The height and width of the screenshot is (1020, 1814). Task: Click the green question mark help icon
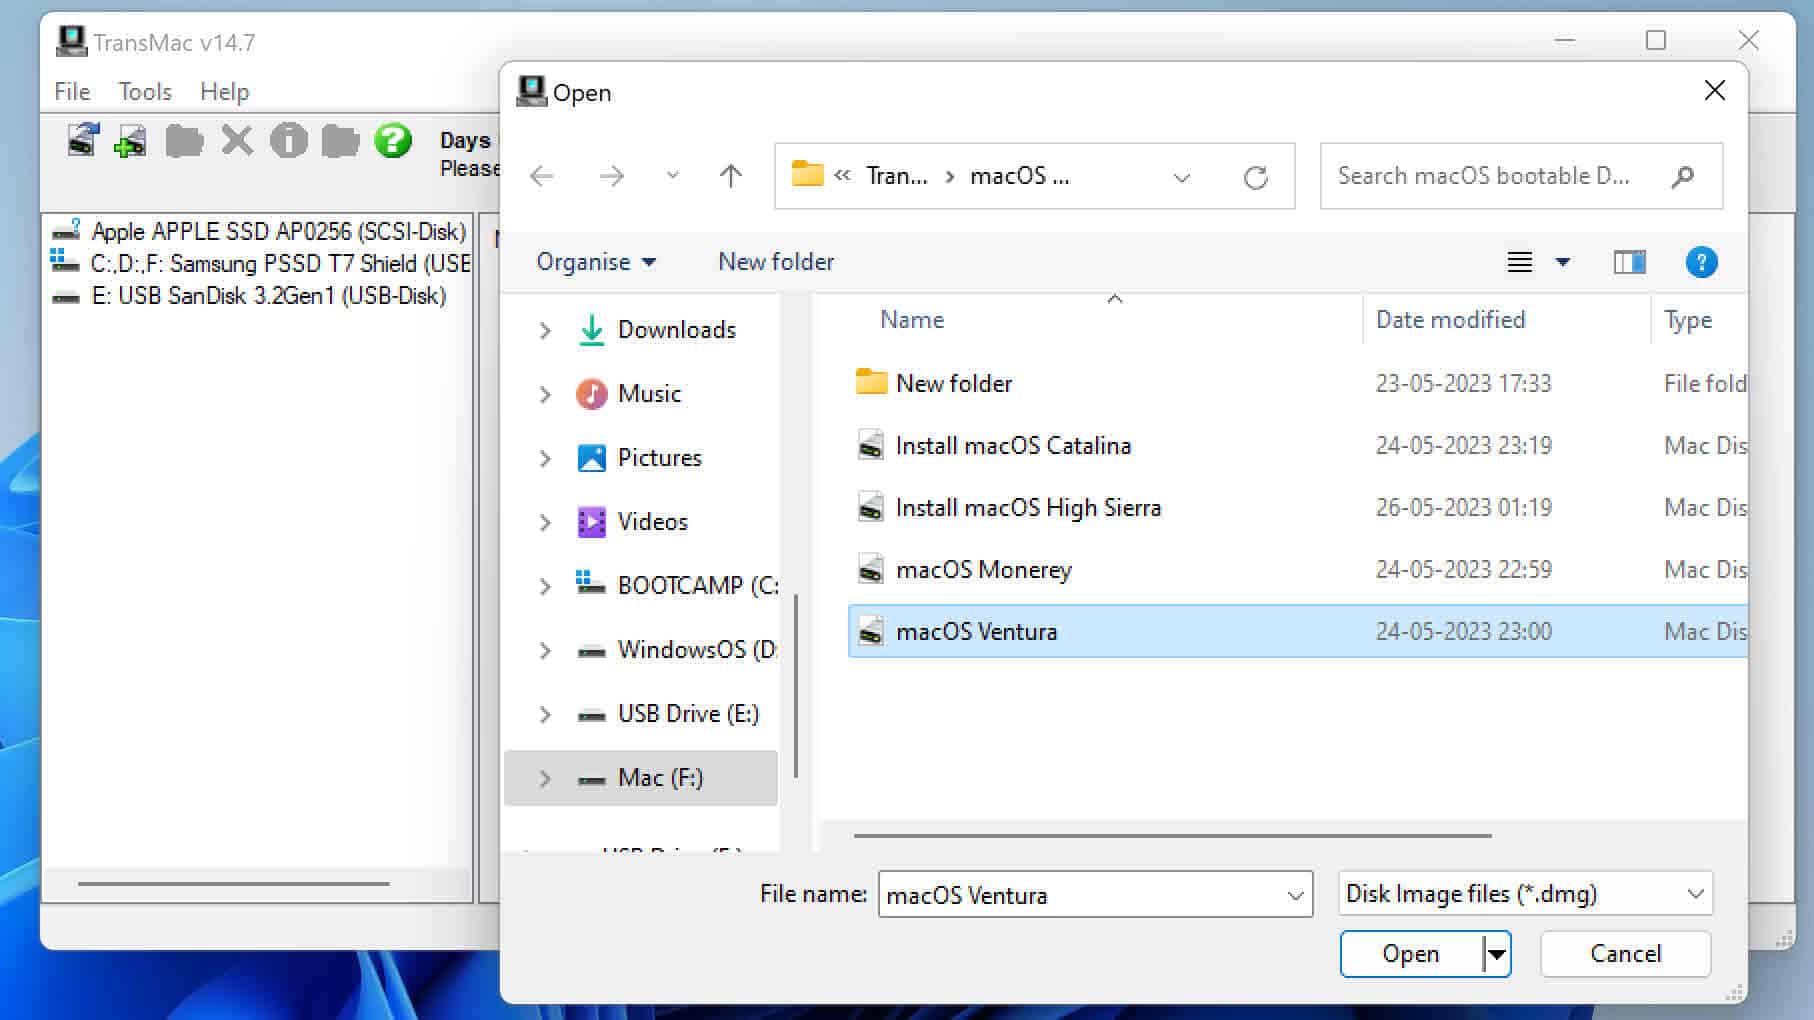point(393,141)
